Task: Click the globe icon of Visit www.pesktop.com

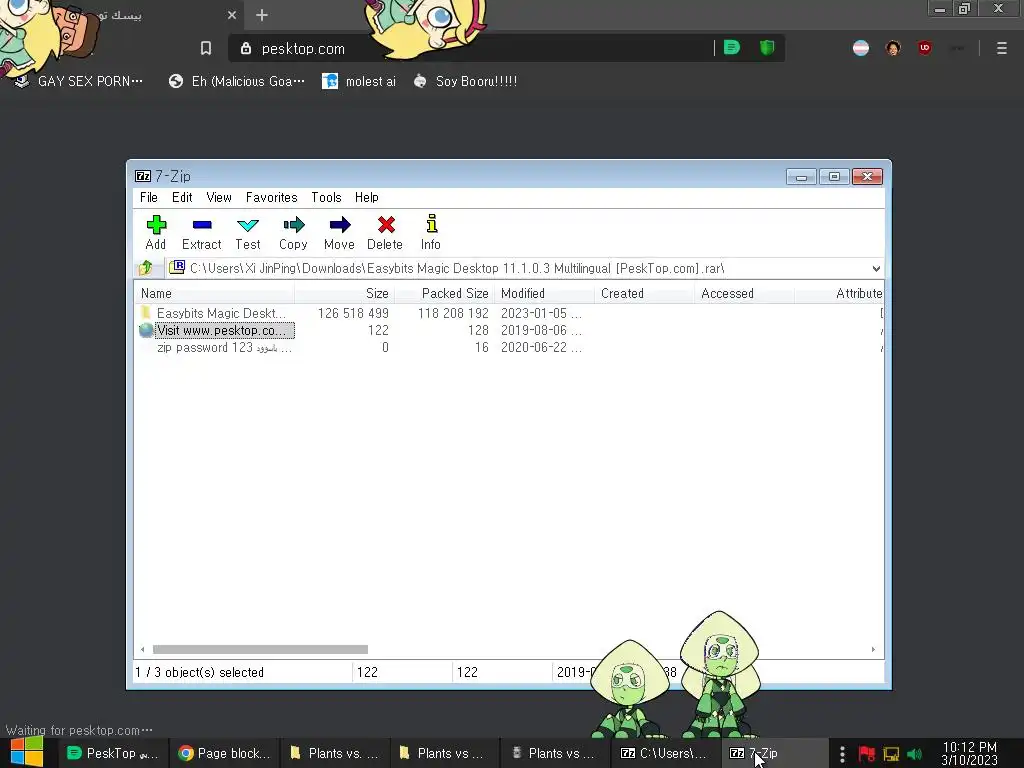Action: 146,330
